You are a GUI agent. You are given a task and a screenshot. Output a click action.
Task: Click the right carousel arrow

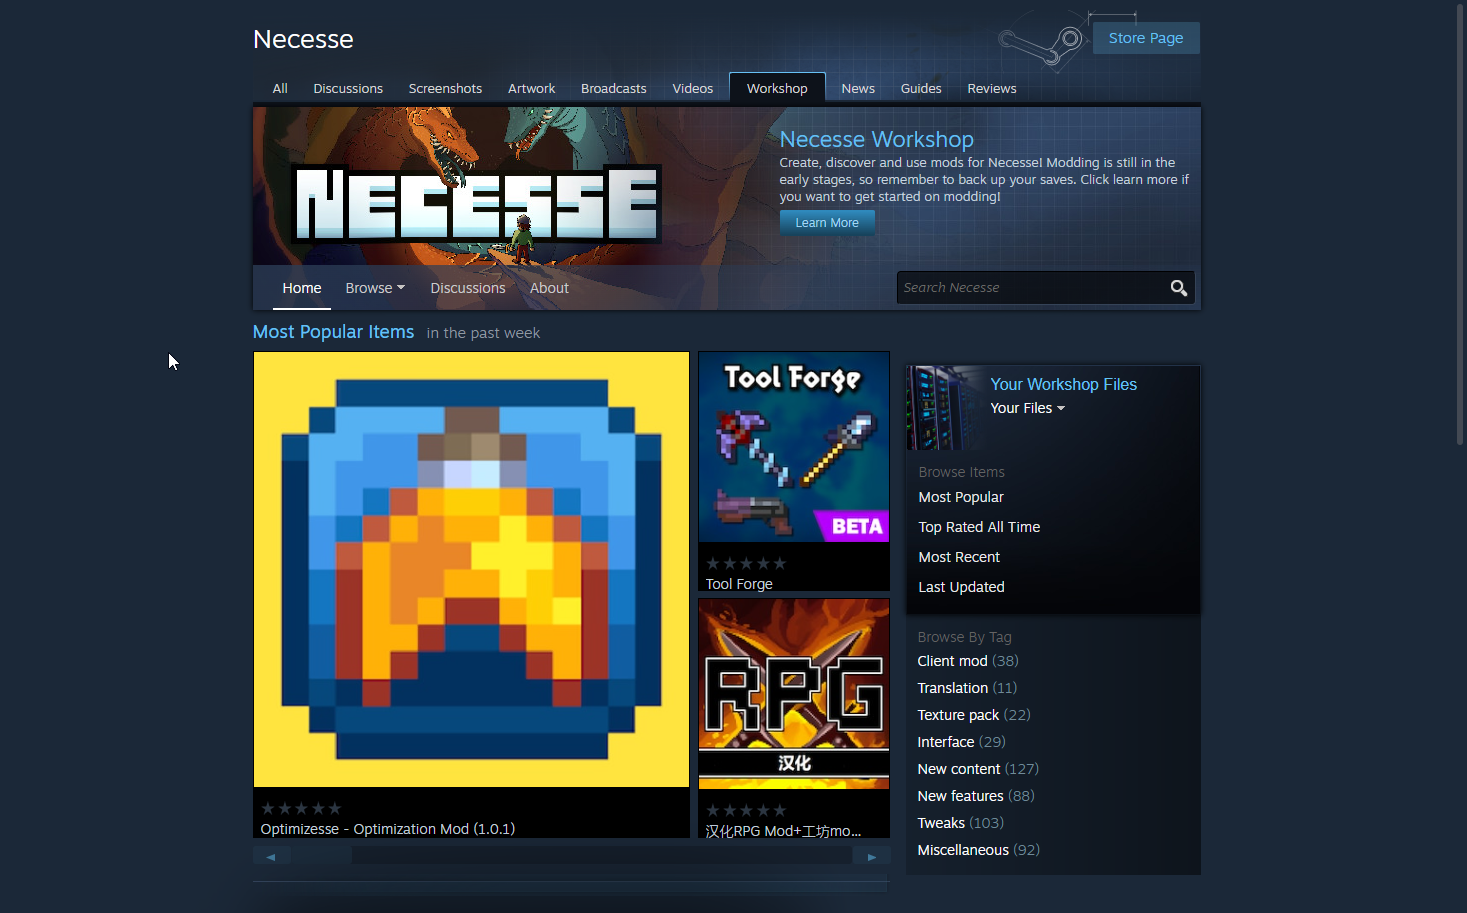coord(871,856)
